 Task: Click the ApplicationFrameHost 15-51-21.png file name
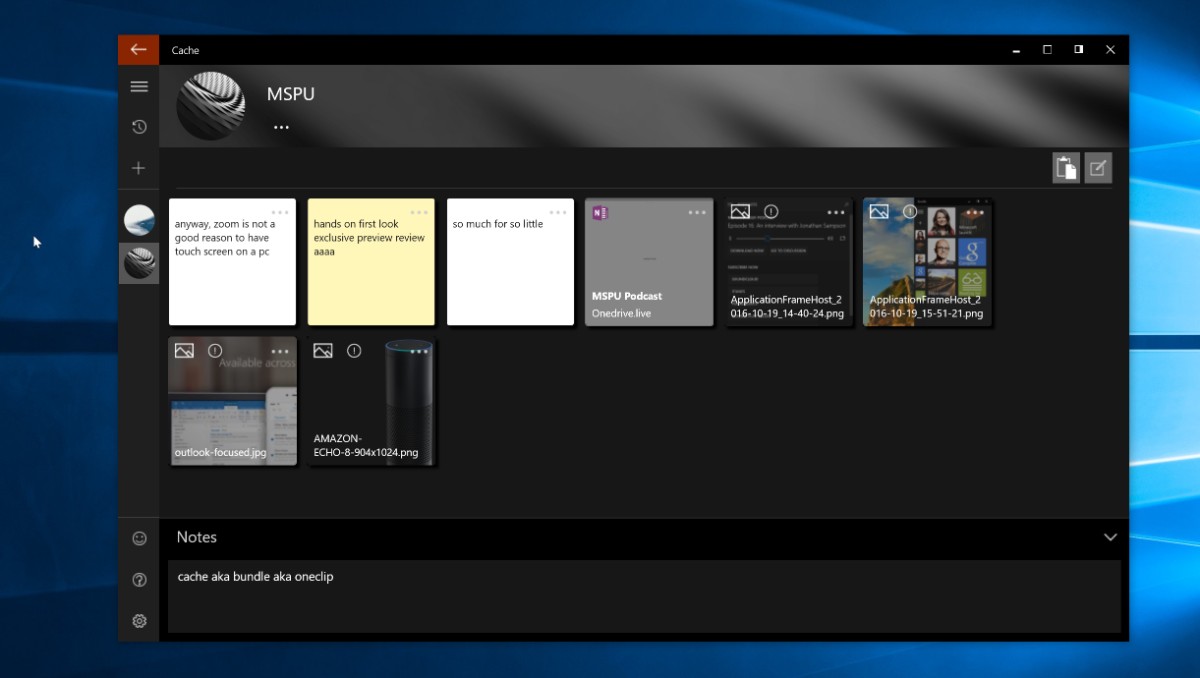[x=926, y=307]
